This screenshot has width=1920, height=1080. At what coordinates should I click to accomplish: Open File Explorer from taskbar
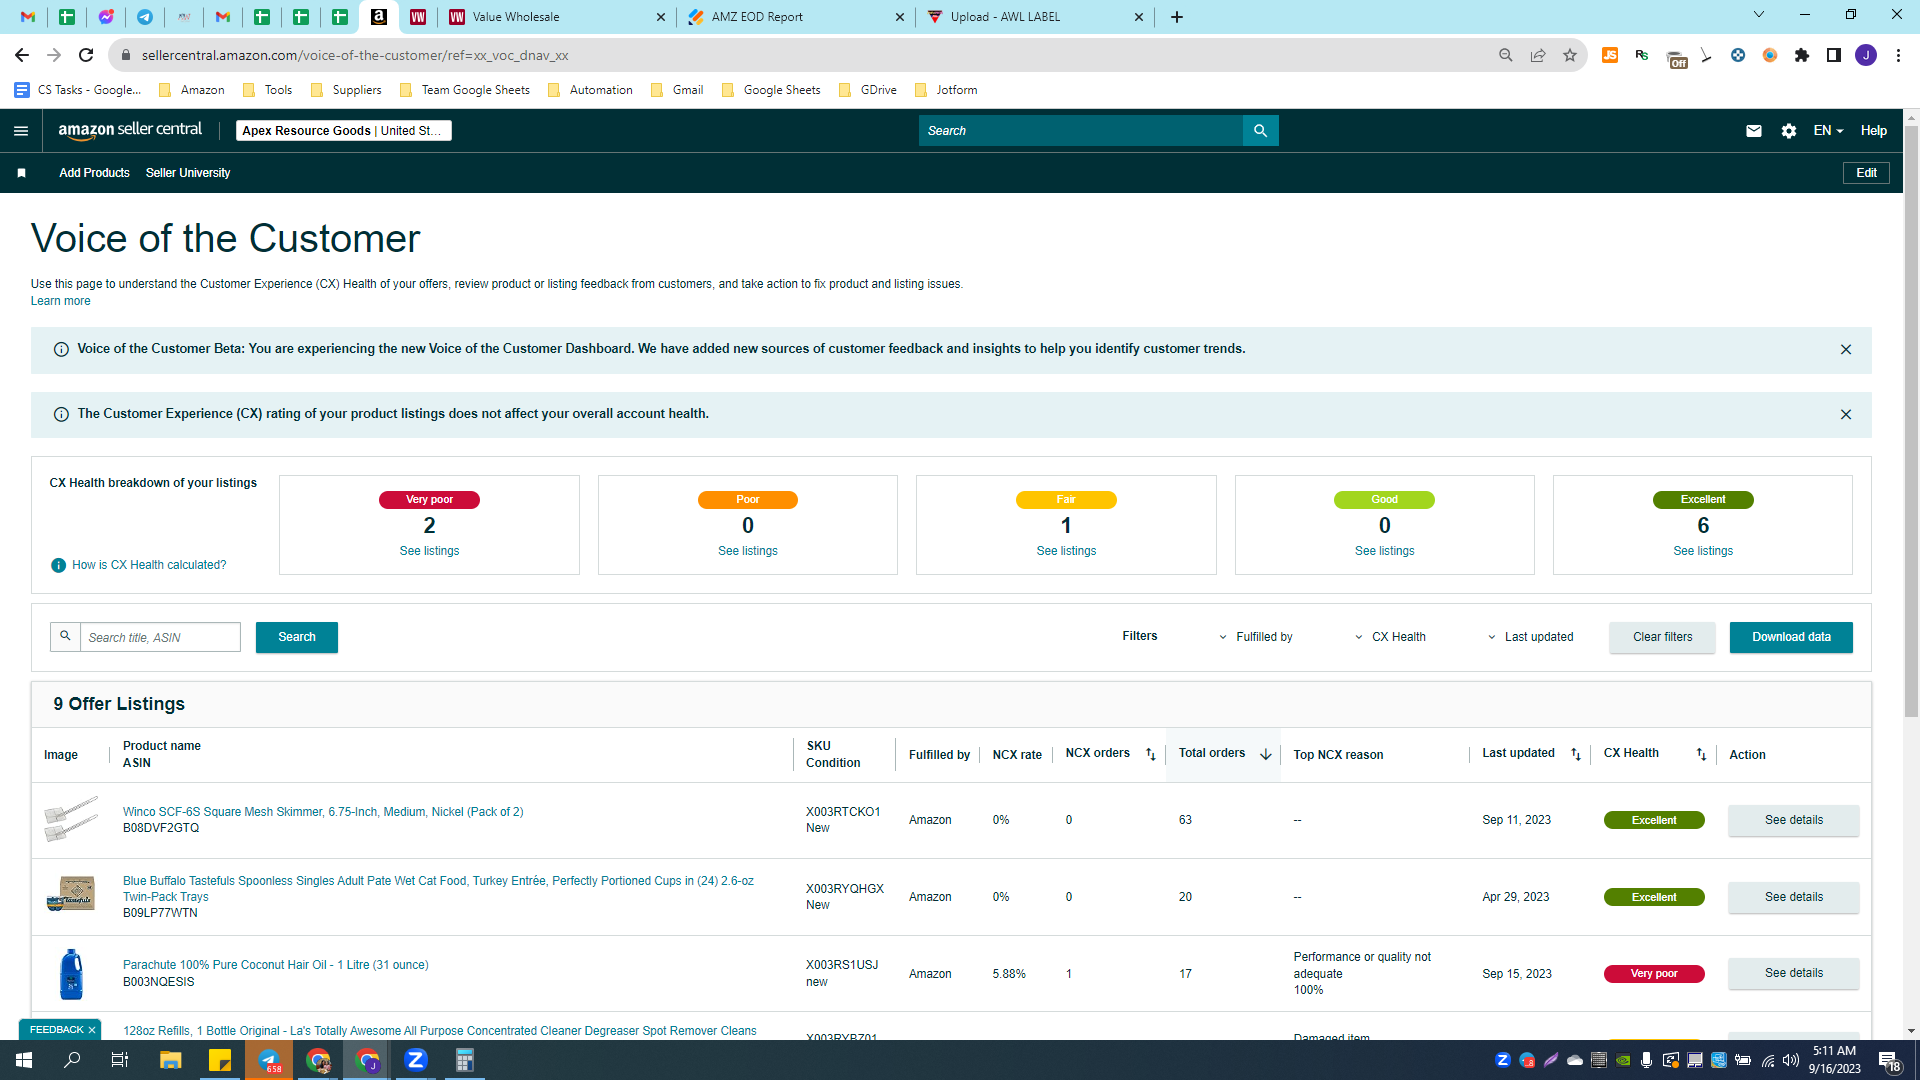click(x=171, y=1060)
